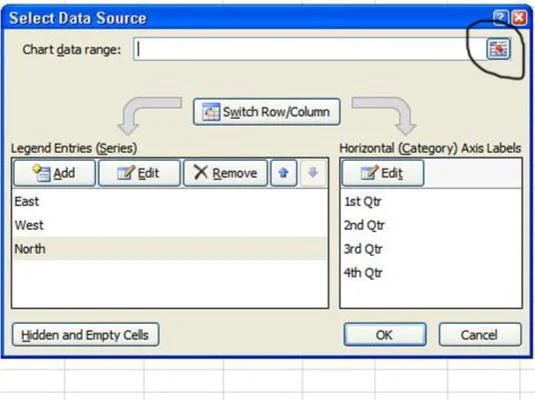The height and width of the screenshot is (400, 535).
Task: Select the 3rd Qtr axis label
Action: 431,249
